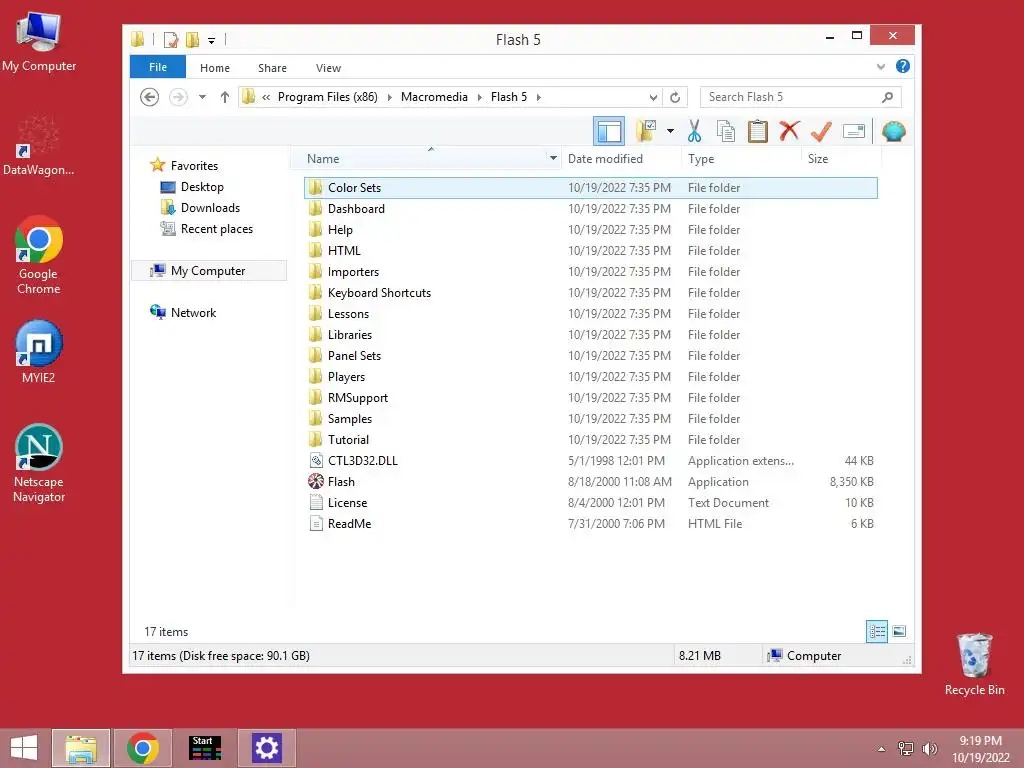Open the View ribbon tab
Image resolution: width=1024 pixels, height=768 pixels.
(328, 68)
